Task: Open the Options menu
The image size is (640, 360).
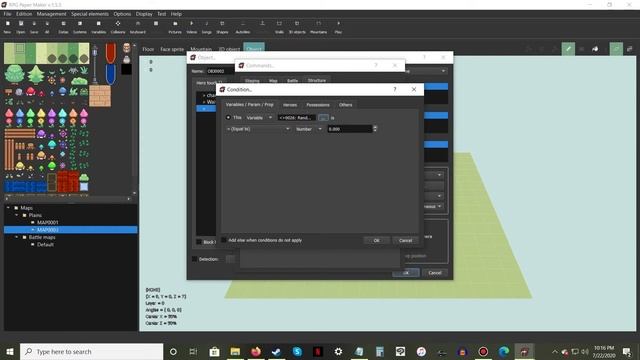Action: click(x=122, y=14)
